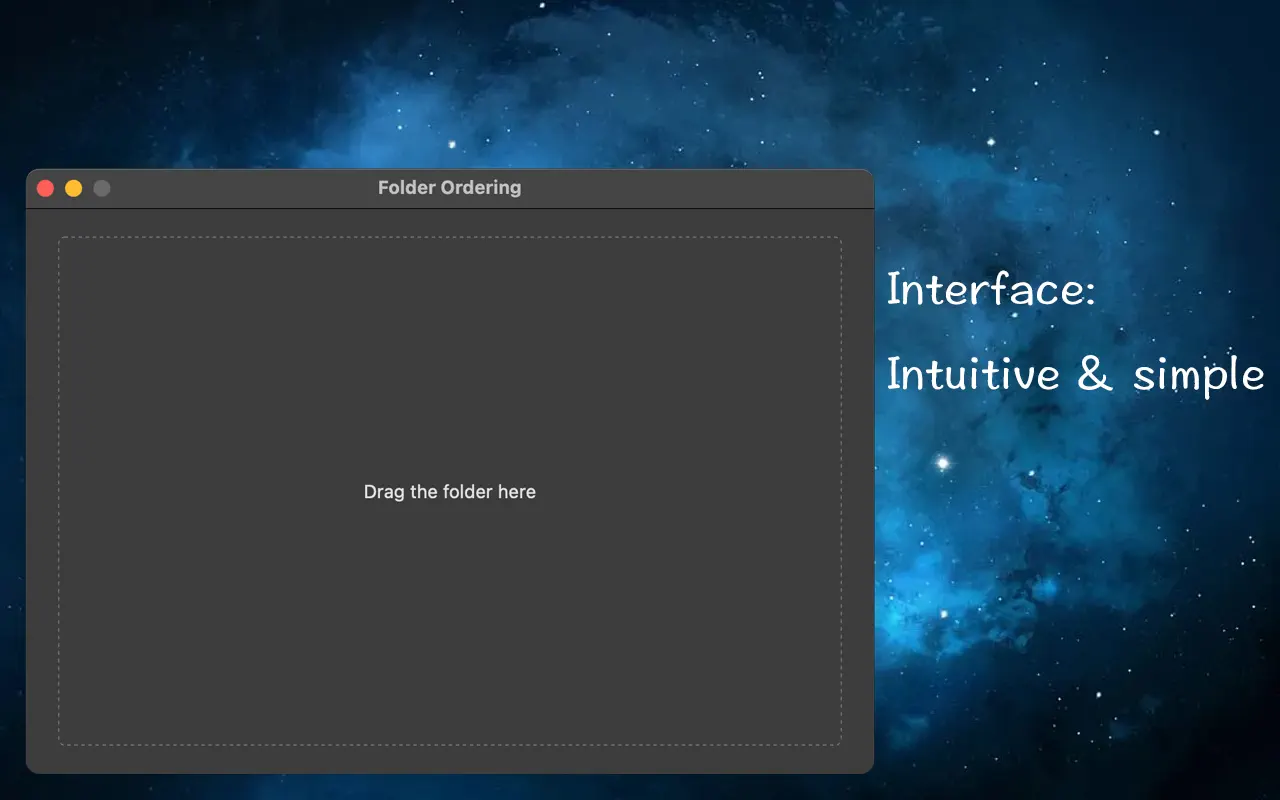This screenshot has height=800, width=1280.
Task: Click the 'Interface:' text on the wallpaper
Action: point(991,290)
